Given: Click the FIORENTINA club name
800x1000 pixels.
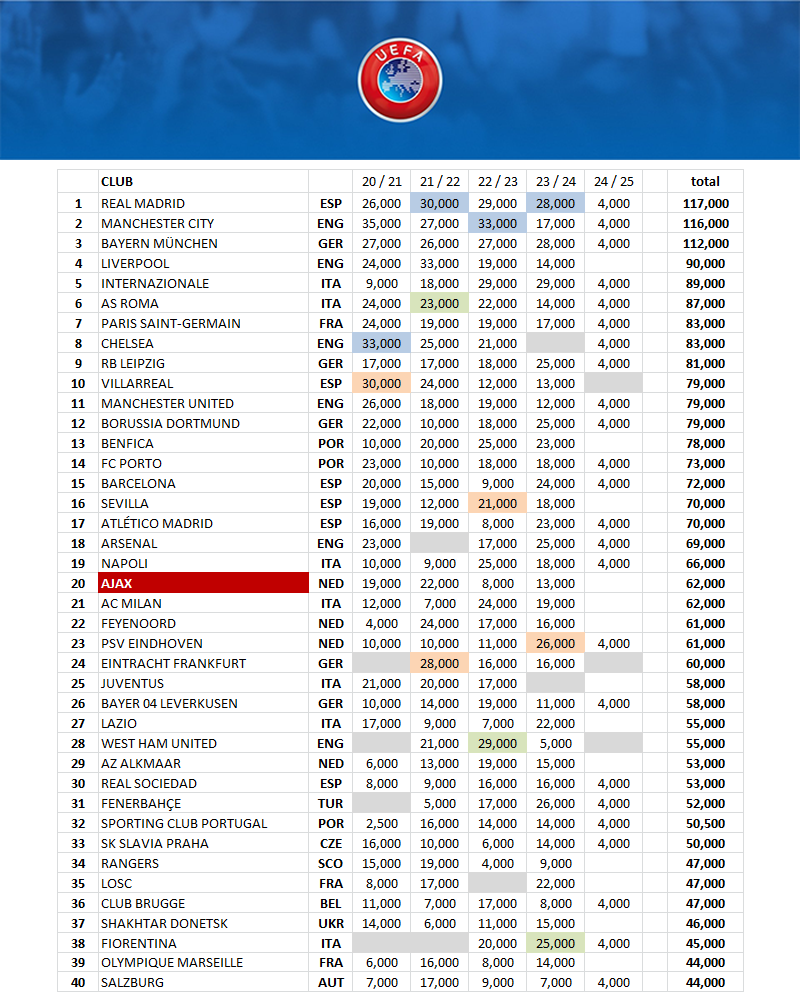Looking at the screenshot, I should 138,944.
